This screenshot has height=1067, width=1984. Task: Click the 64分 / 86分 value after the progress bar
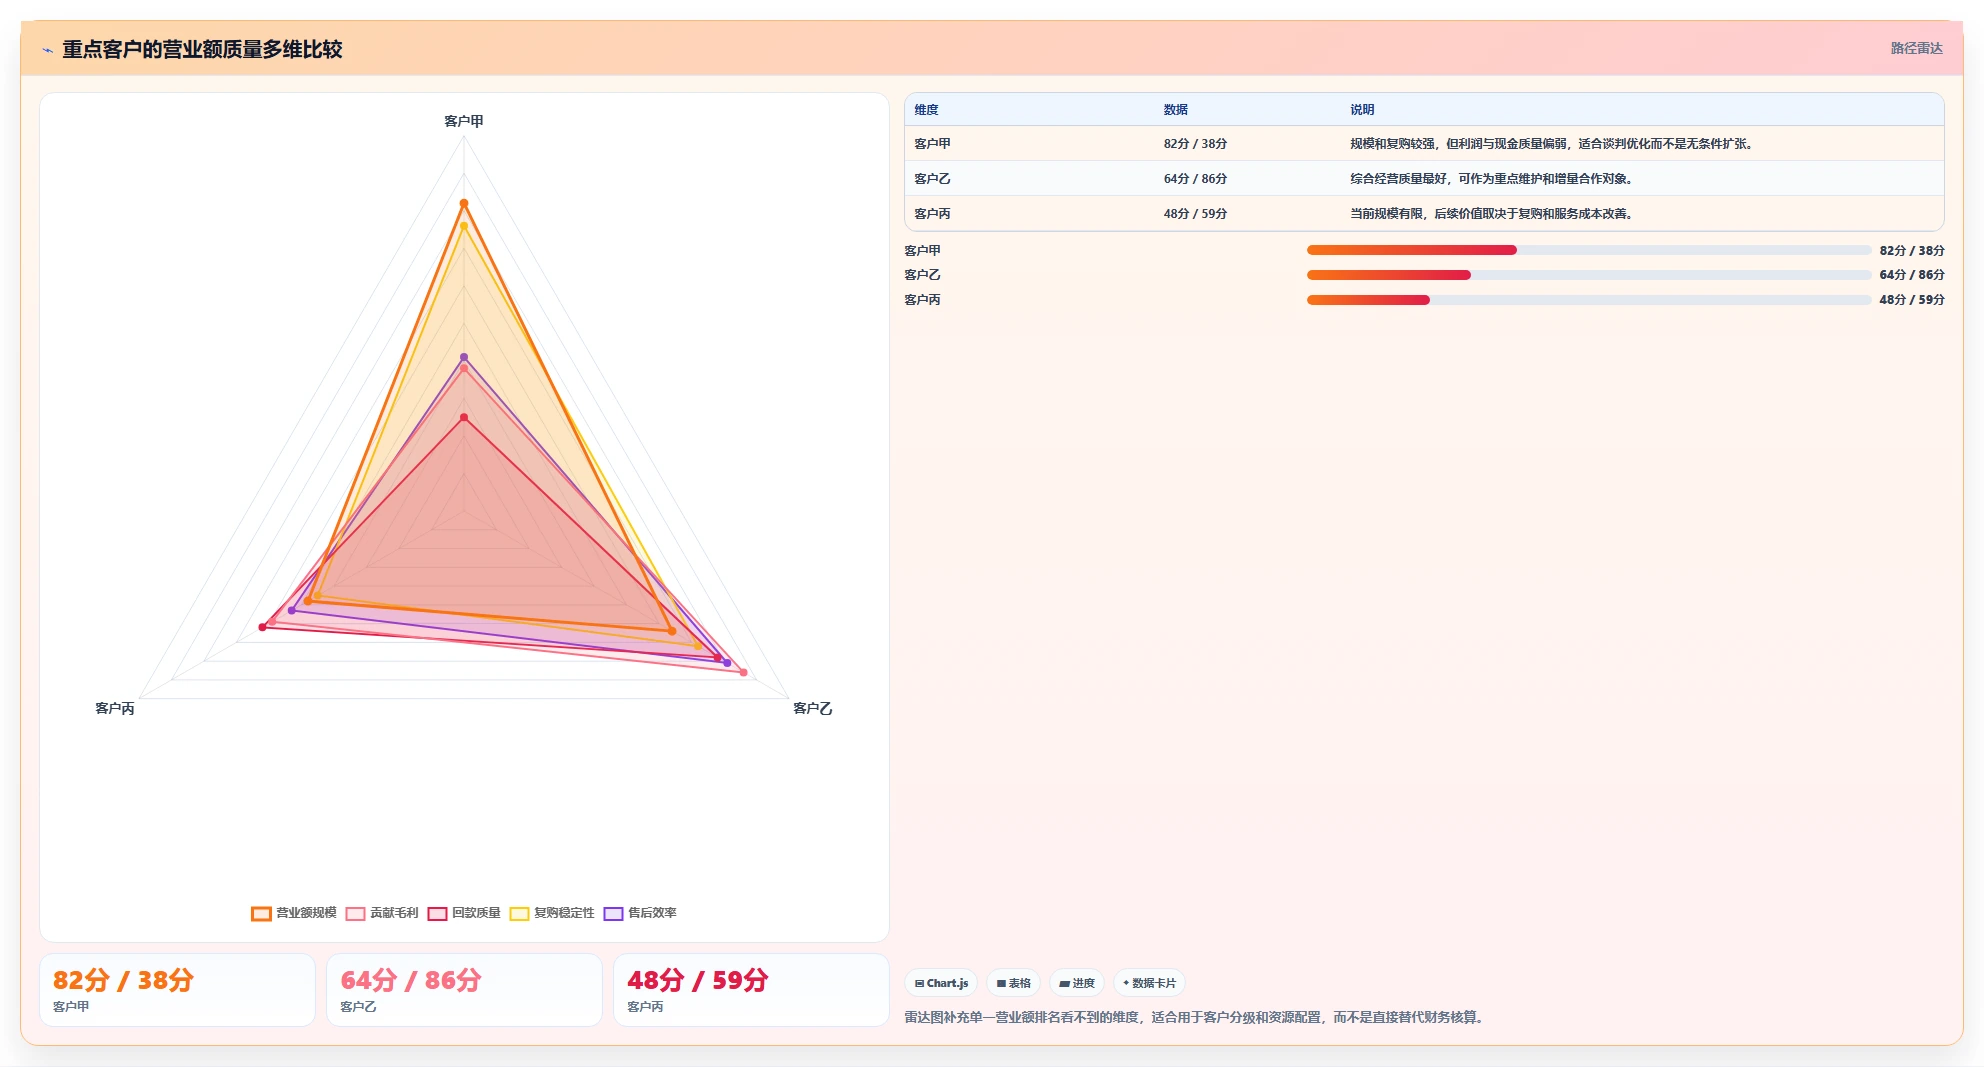pyautogui.click(x=1912, y=275)
